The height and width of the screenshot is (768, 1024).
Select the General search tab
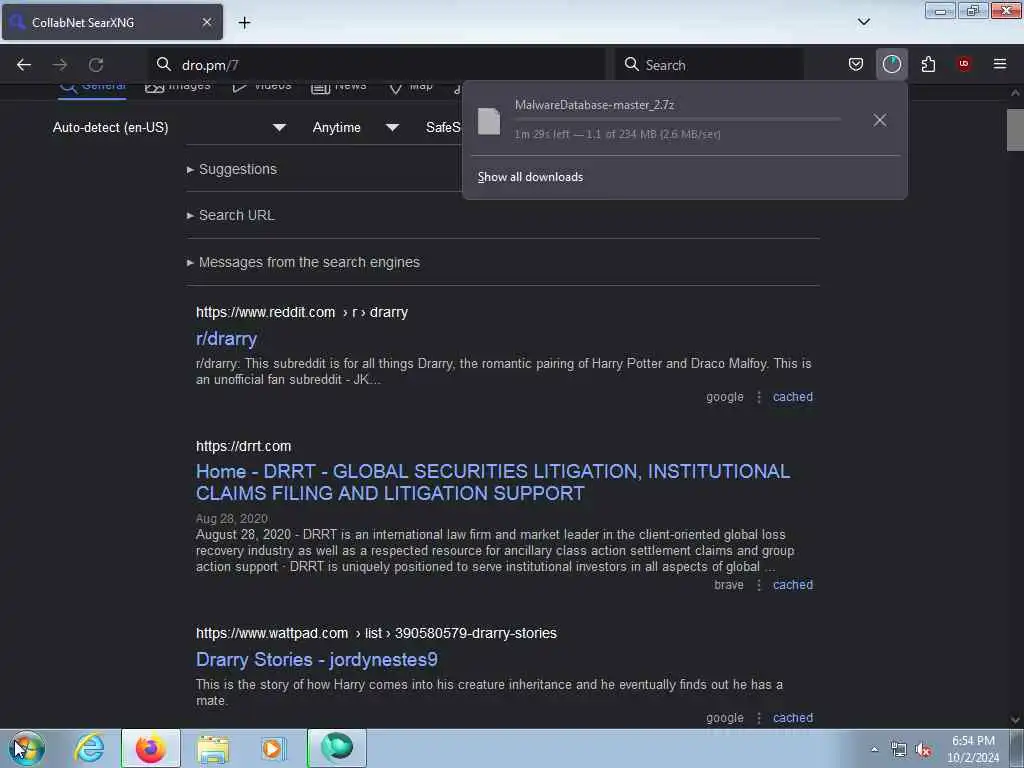pyautogui.click(x=92, y=88)
